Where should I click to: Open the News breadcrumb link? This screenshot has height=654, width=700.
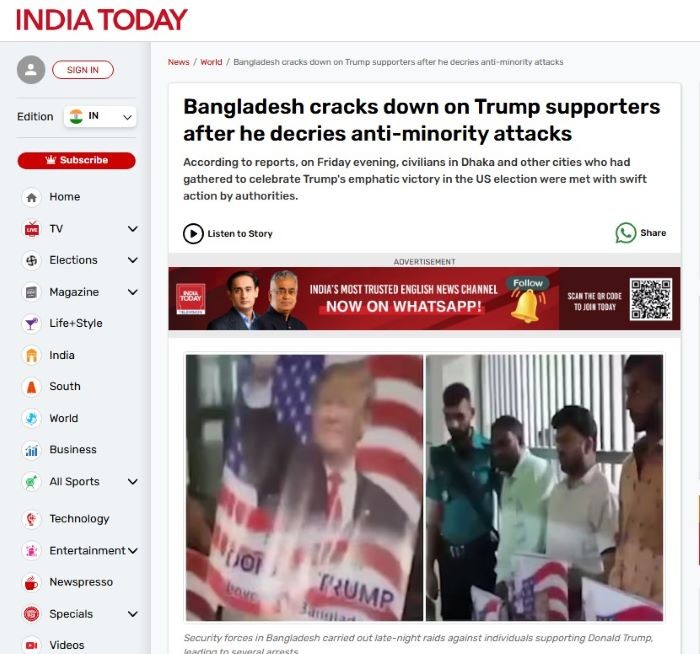[179, 62]
